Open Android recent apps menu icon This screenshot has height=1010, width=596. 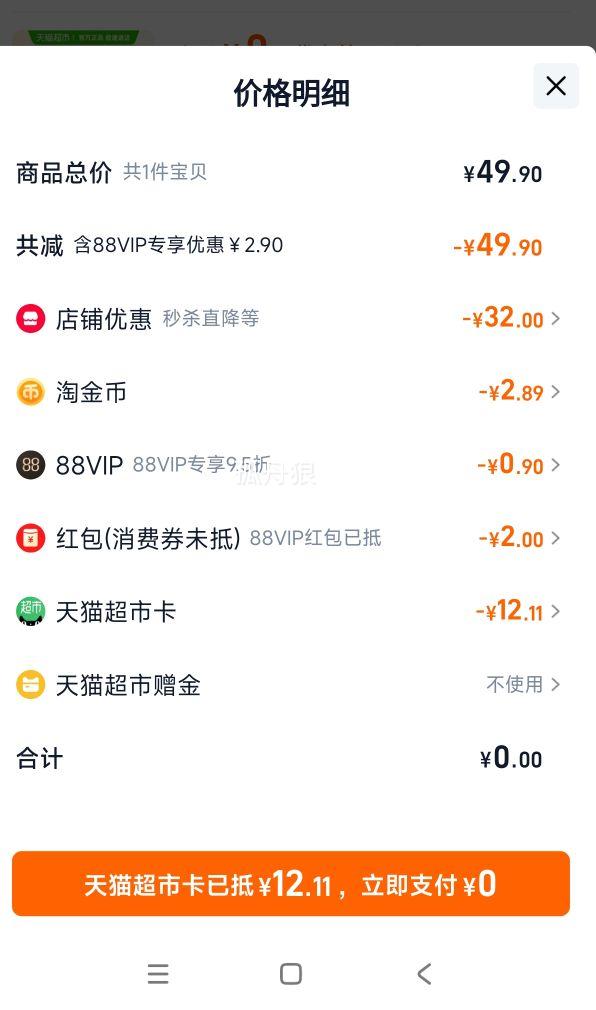click(x=158, y=973)
